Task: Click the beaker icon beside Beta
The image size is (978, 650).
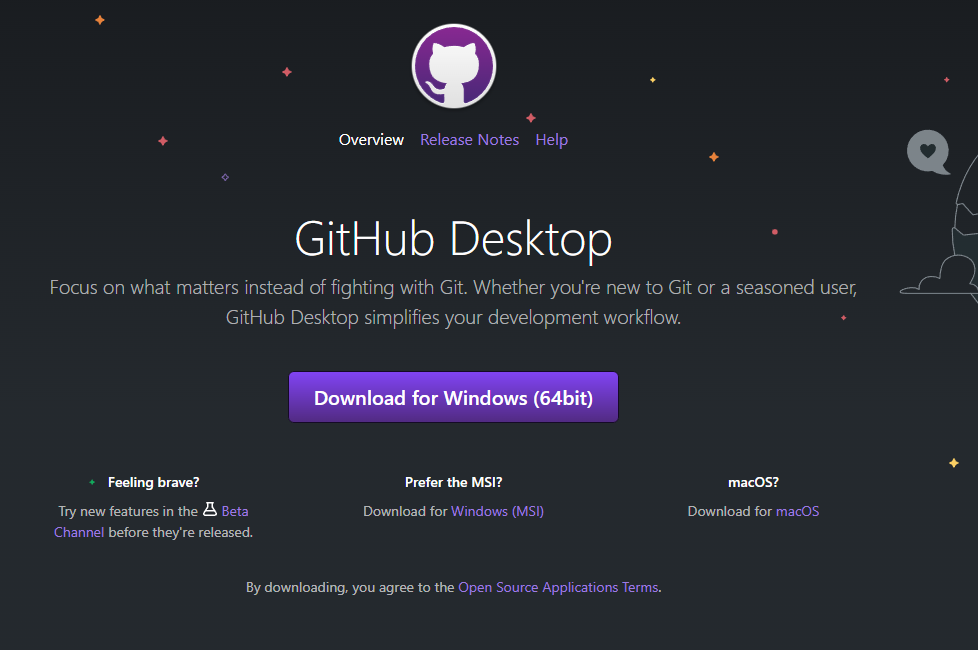Action: pos(210,509)
